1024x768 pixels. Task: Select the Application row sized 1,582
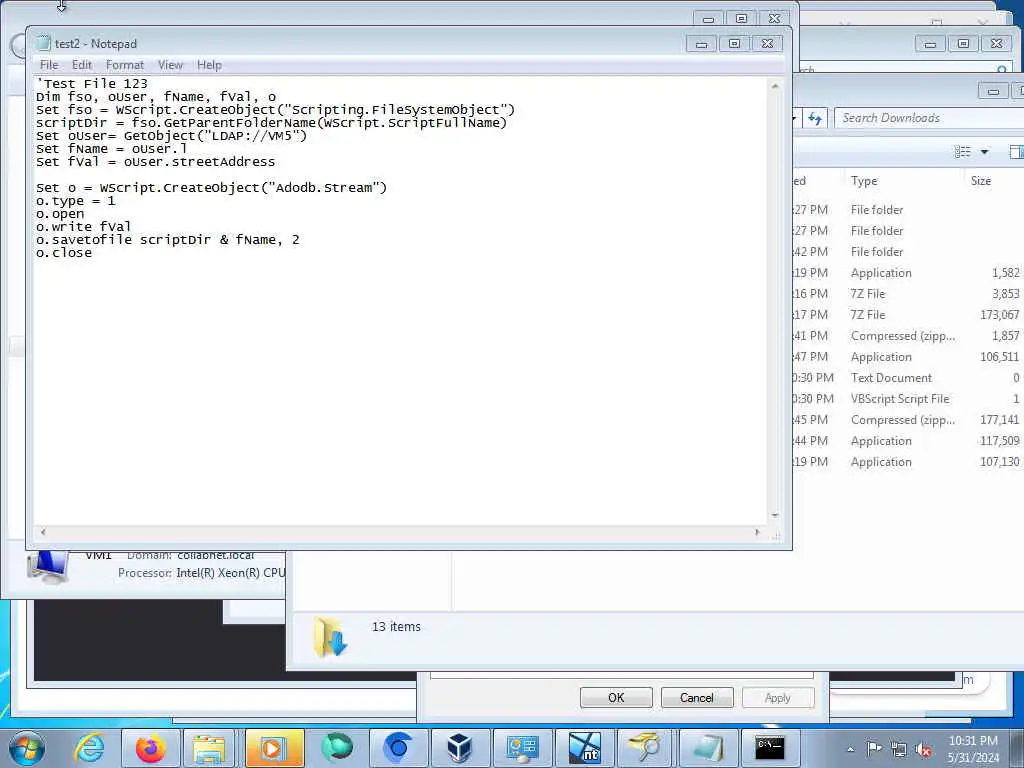(908, 273)
